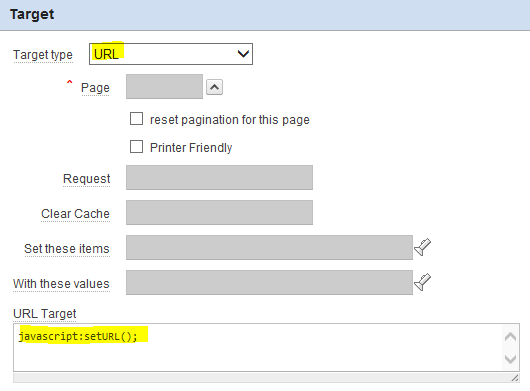Click the Clear Cache text field

tap(219, 213)
